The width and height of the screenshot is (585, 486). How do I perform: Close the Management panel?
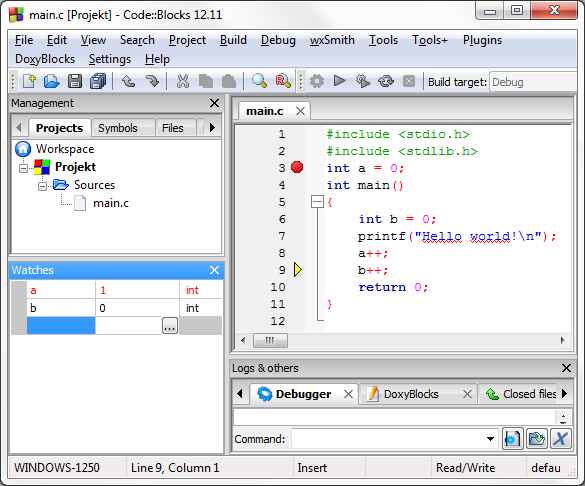pyautogui.click(x=214, y=103)
